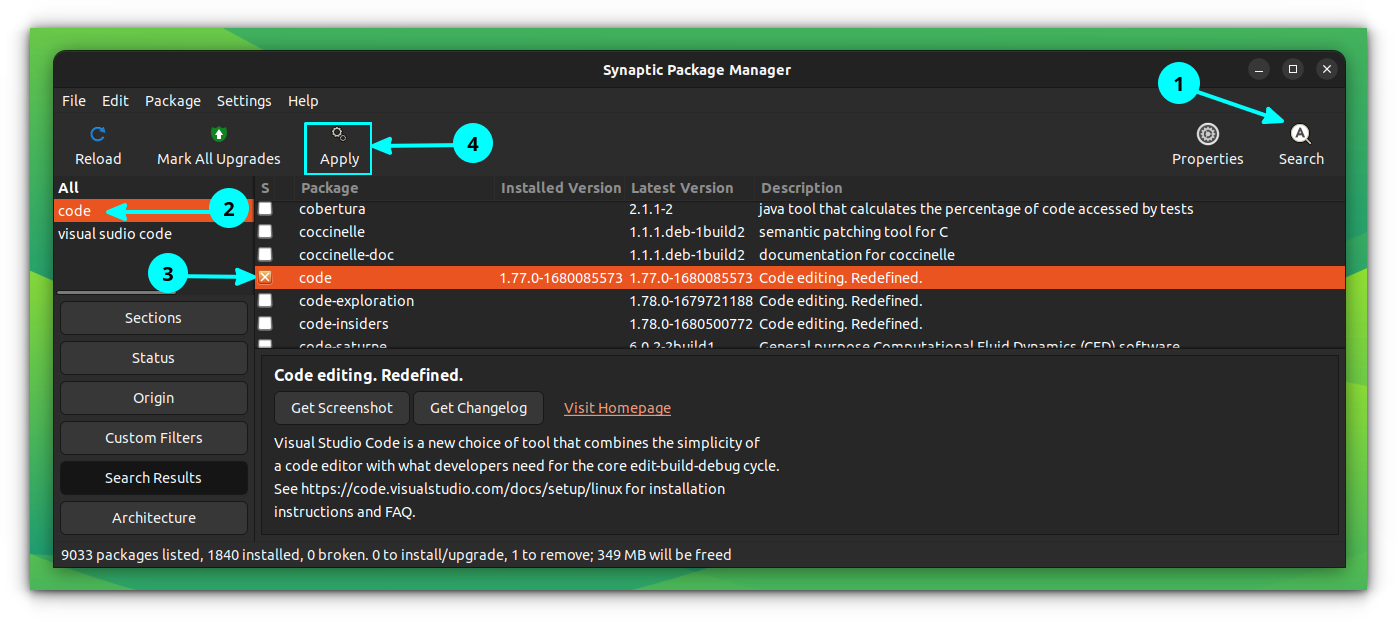The image size is (1397, 622).
Task: Click the status bar package summary
Action: pyautogui.click(x=396, y=554)
